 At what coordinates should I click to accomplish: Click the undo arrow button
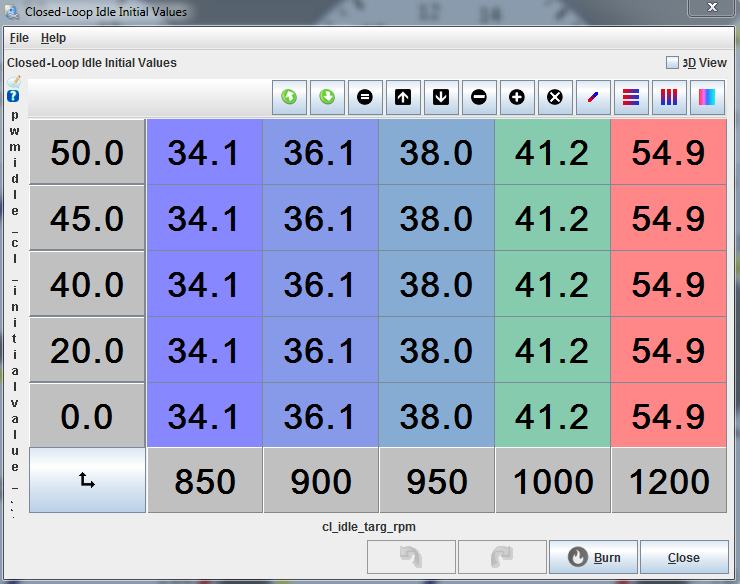(411, 557)
